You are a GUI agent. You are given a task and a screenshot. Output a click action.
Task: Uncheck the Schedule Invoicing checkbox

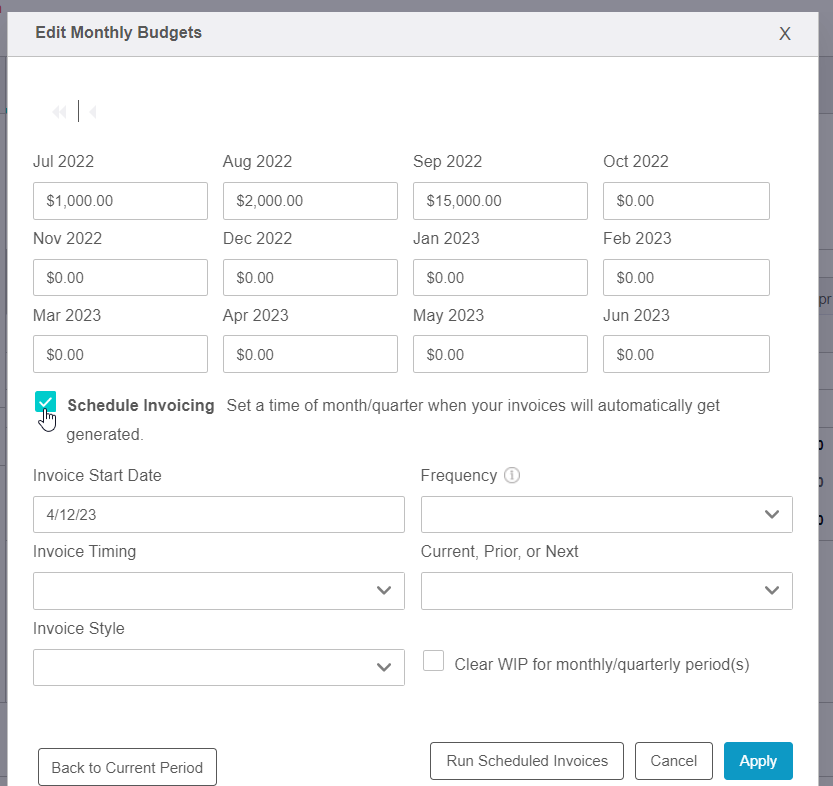tap(44, 403)
